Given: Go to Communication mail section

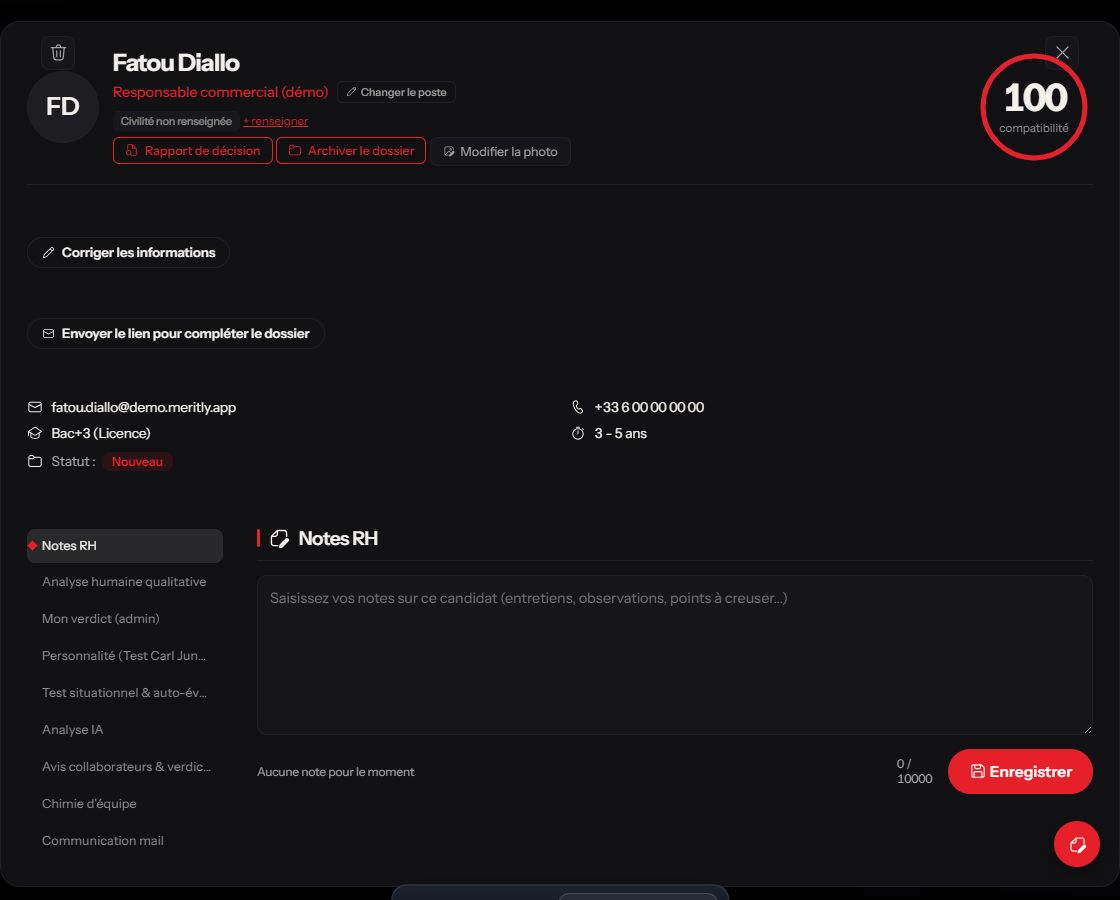Looking at the screenshot, I should (125, 841).
